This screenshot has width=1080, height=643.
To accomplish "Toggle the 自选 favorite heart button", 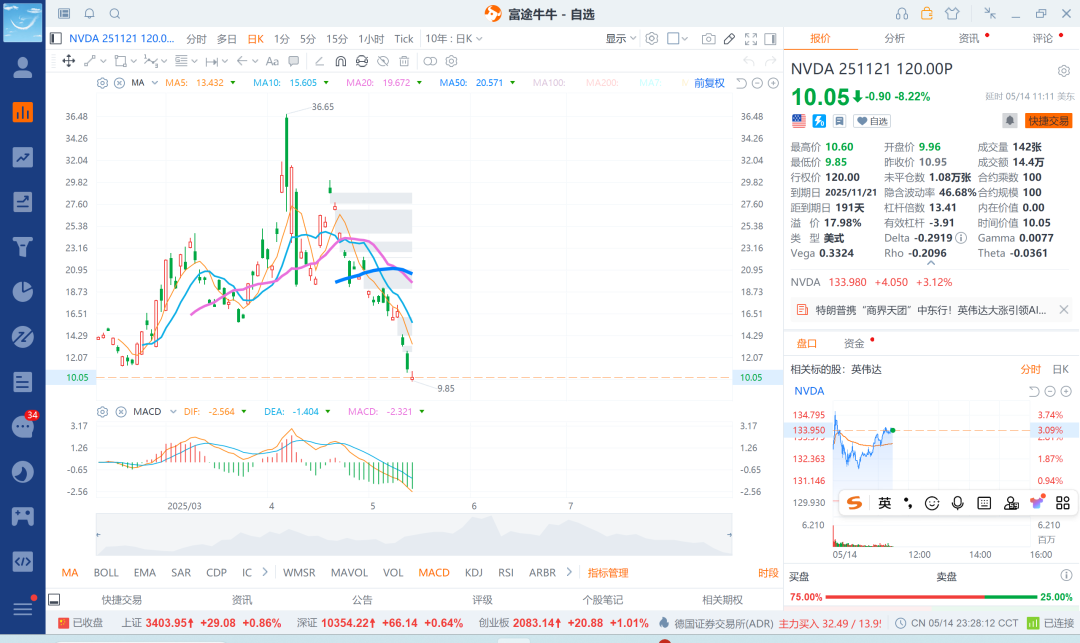I will (872, 121).
